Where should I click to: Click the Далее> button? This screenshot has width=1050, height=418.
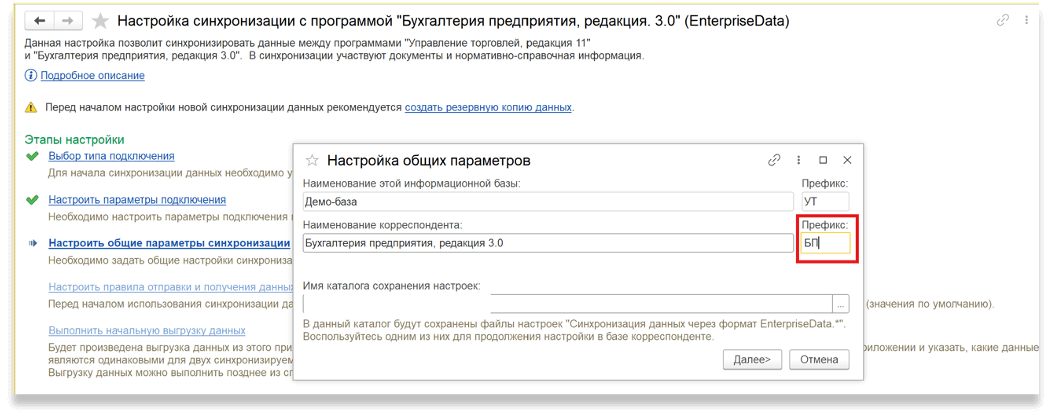752,359
